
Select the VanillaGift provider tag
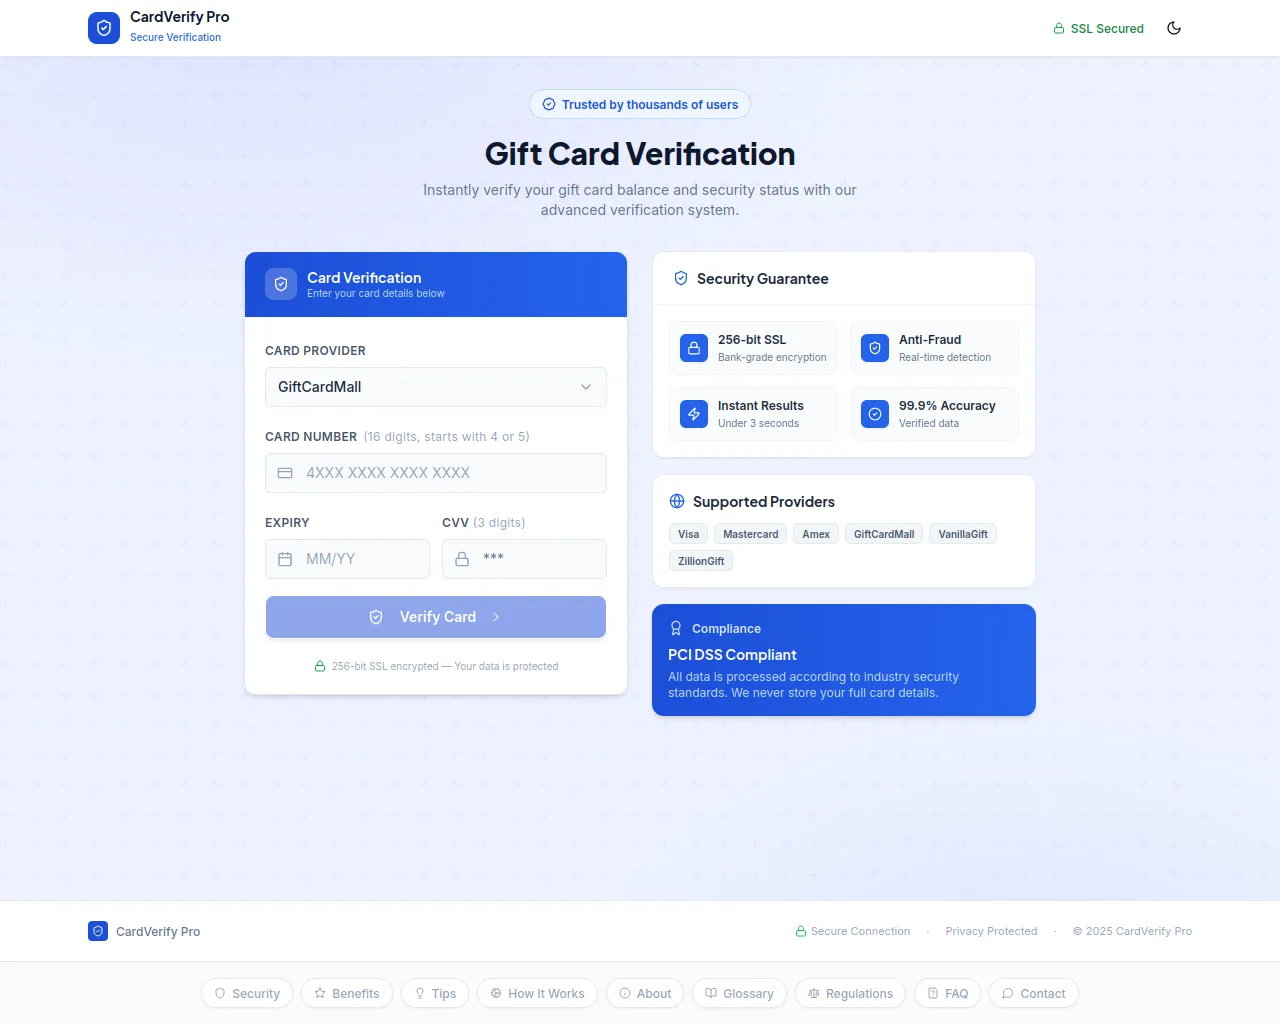963,534
